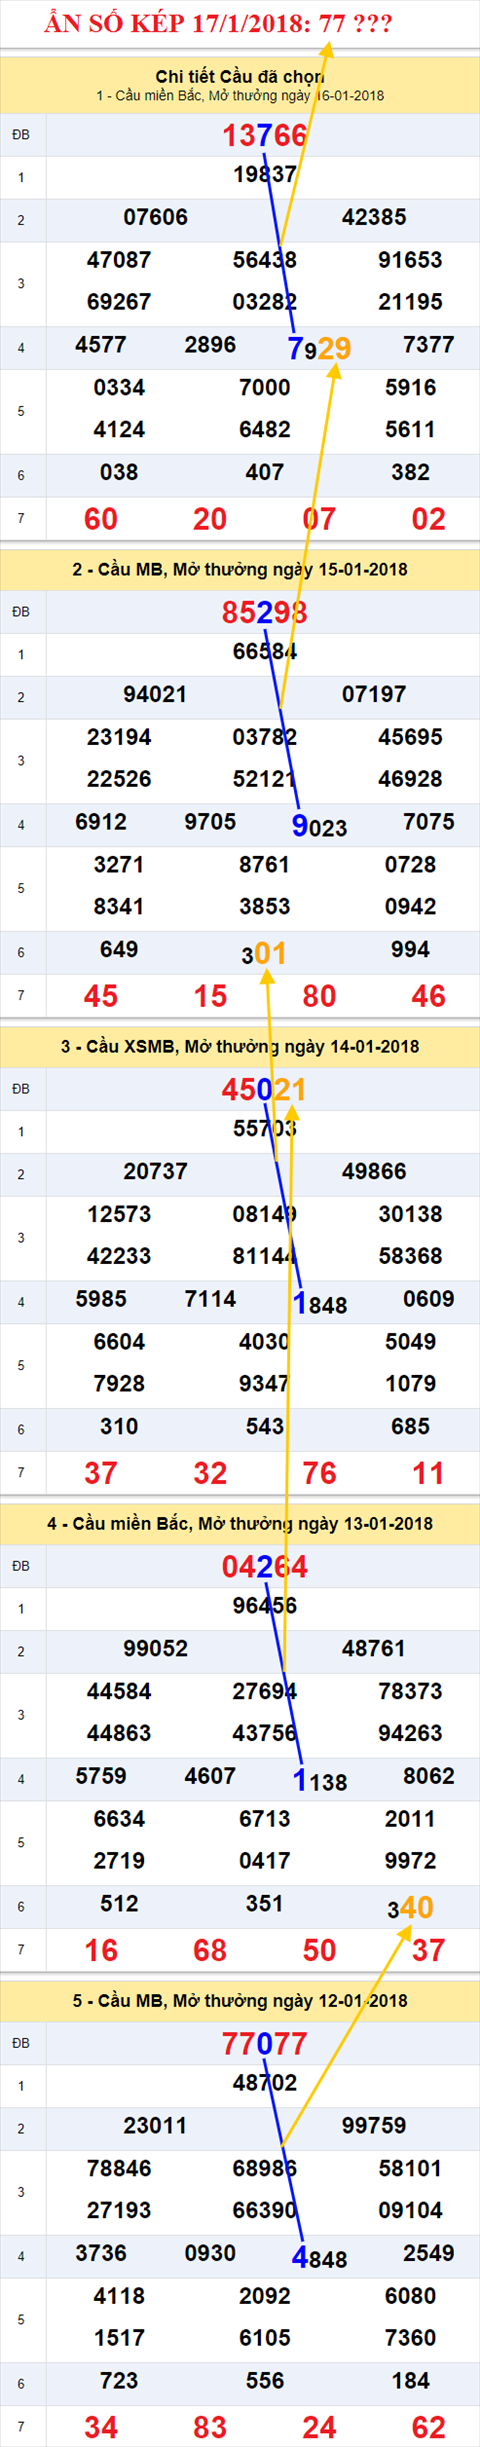Click third prize number 46928
Image resolution: width=480 pixels, height=2447 pixels.
pos(410,779)
